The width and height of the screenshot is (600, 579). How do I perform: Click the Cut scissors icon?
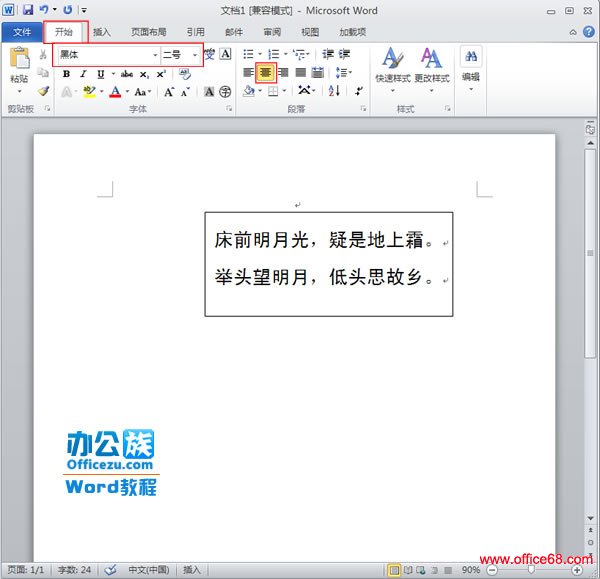point(43,54)
